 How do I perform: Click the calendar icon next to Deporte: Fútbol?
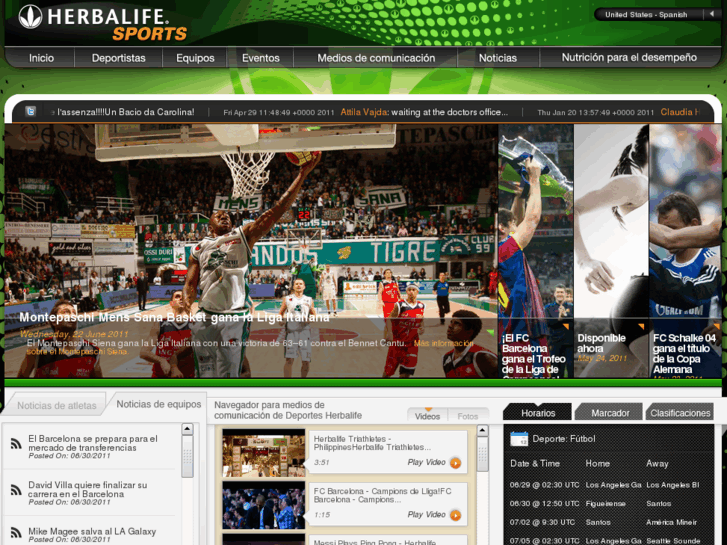[519, 438]
